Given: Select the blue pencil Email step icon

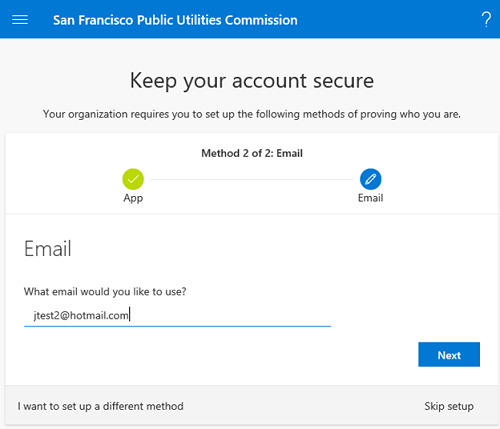Looking at the screenshot, I should [370, 179].
